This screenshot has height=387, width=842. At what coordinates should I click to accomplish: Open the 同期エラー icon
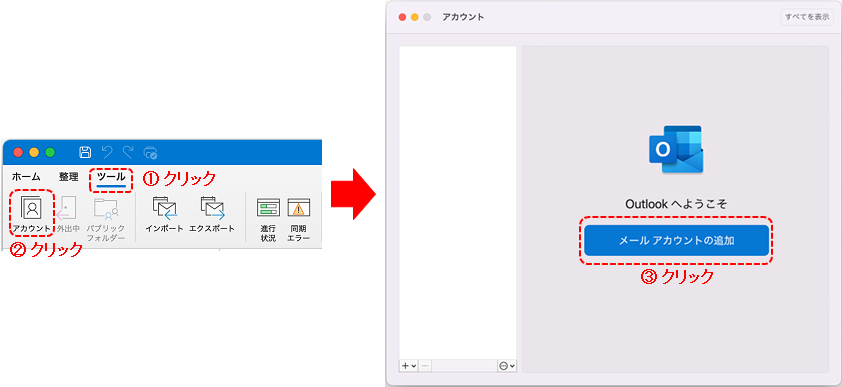pos(299,219)
